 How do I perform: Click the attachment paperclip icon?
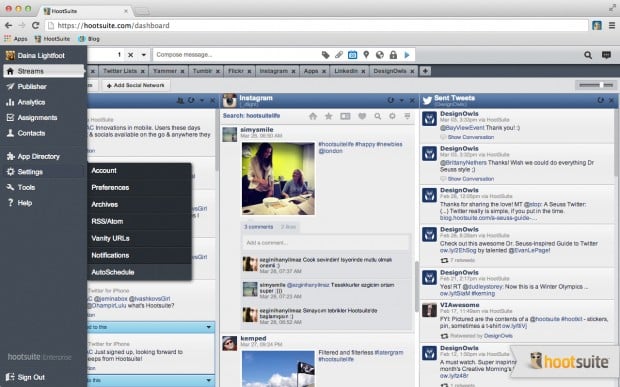click(x=339, y=55)
